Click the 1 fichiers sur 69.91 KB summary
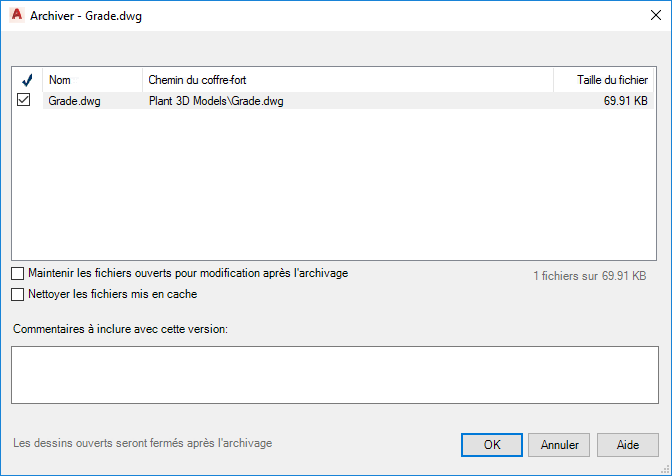 (589, 275)
